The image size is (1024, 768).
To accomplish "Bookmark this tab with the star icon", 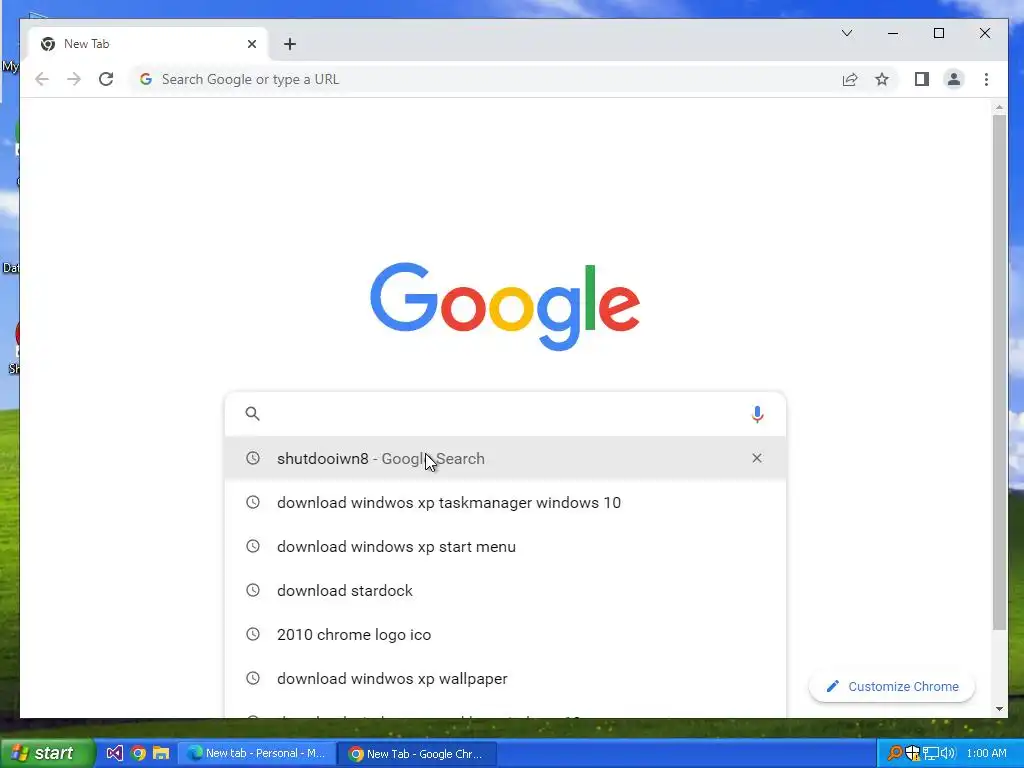I will [x=882, y=79].
